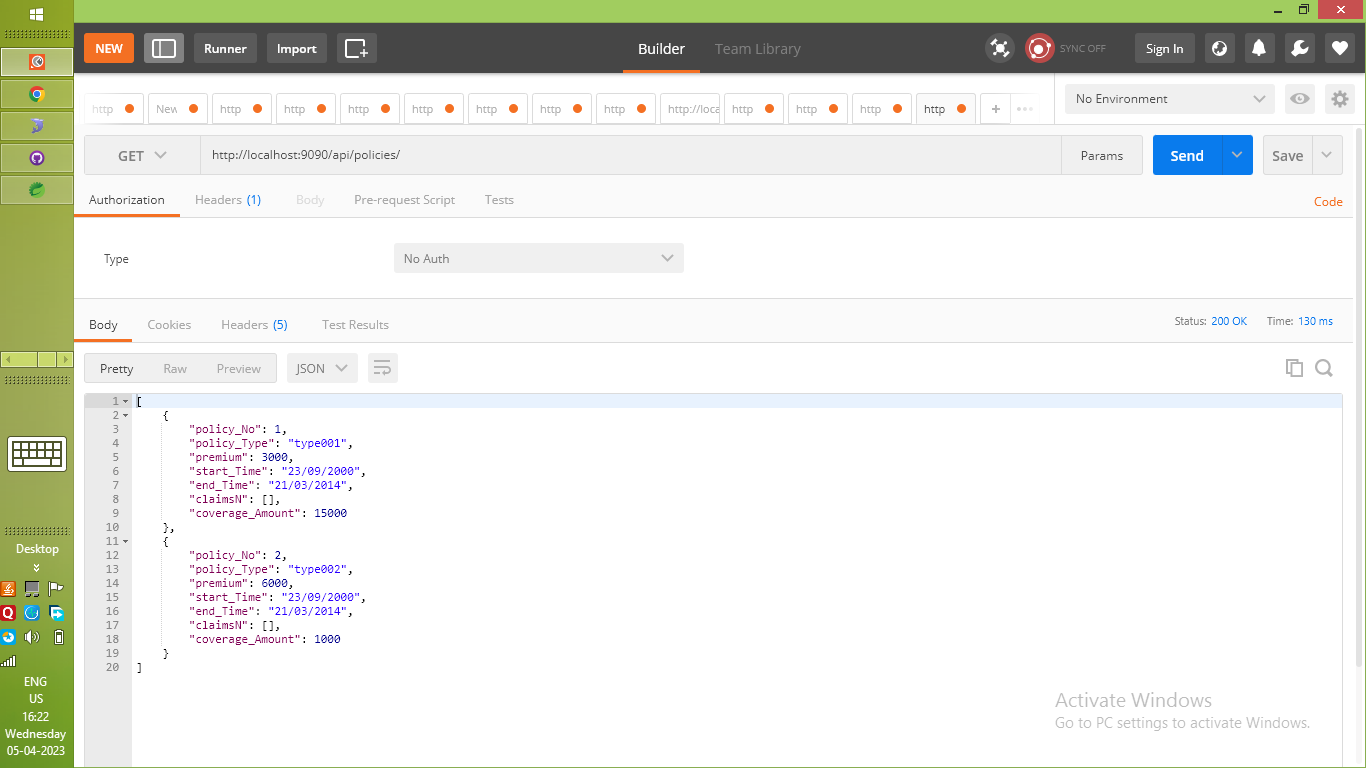The image size is (1366, 768).
Task: Add a new request tab
Action: (x=995, y=109)
